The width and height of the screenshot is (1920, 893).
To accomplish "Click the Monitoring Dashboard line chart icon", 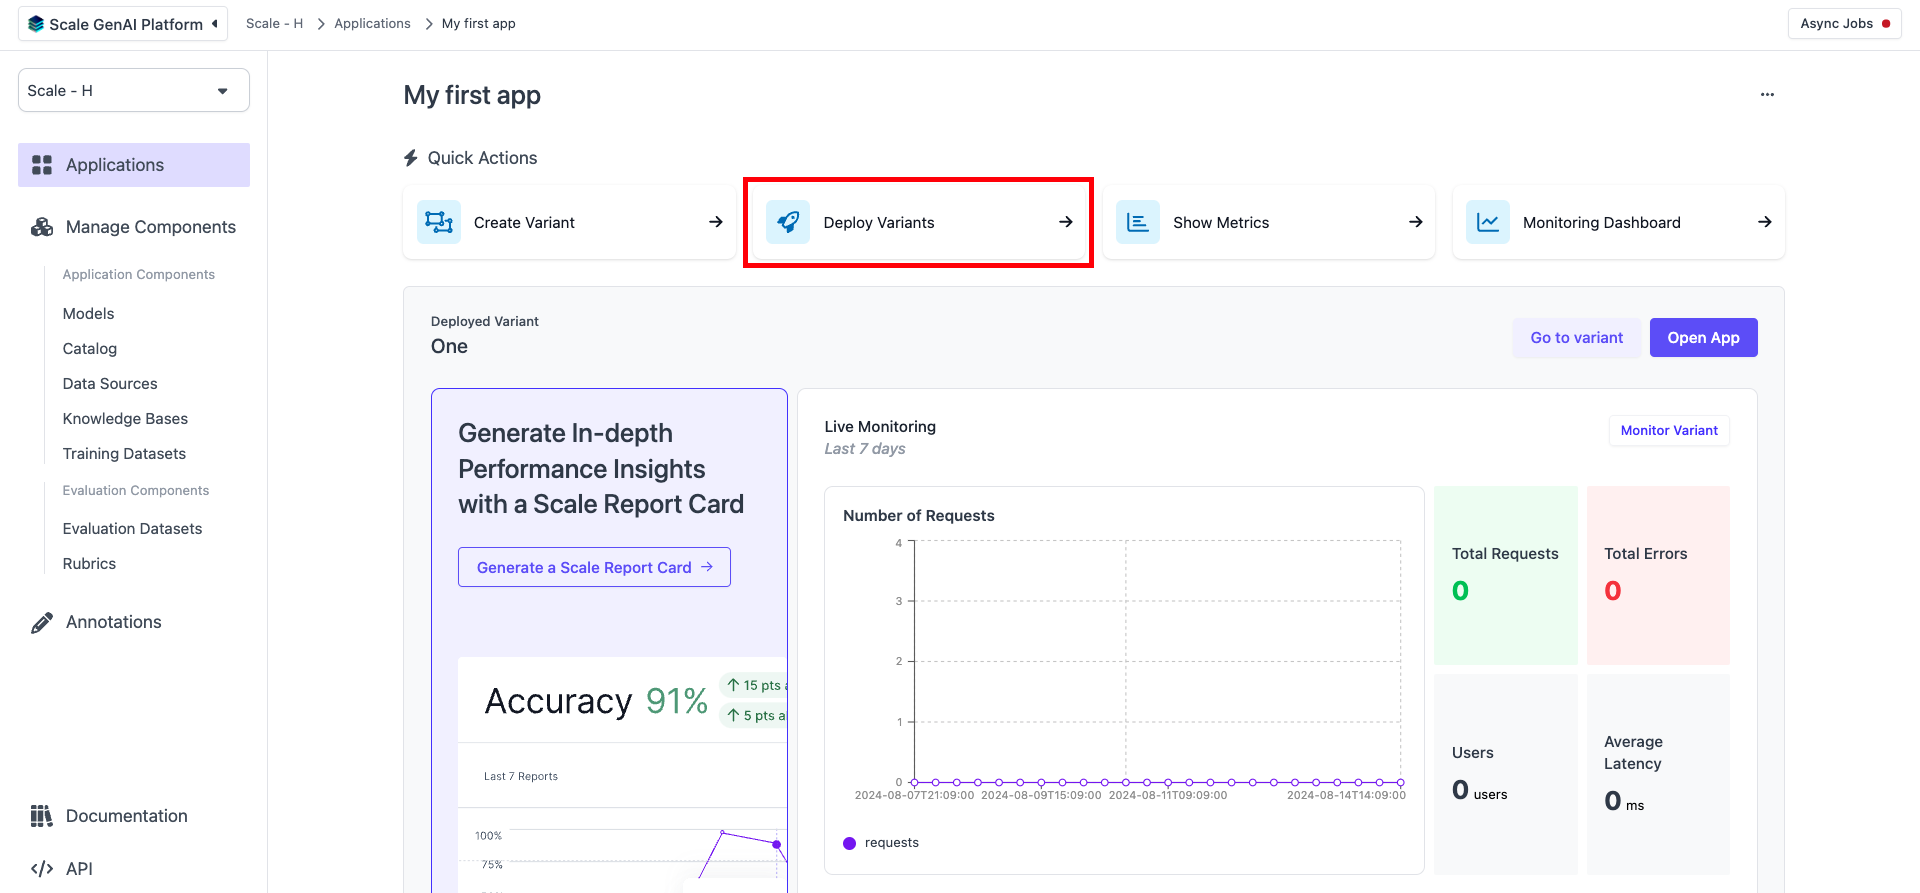I will 1488,222.
